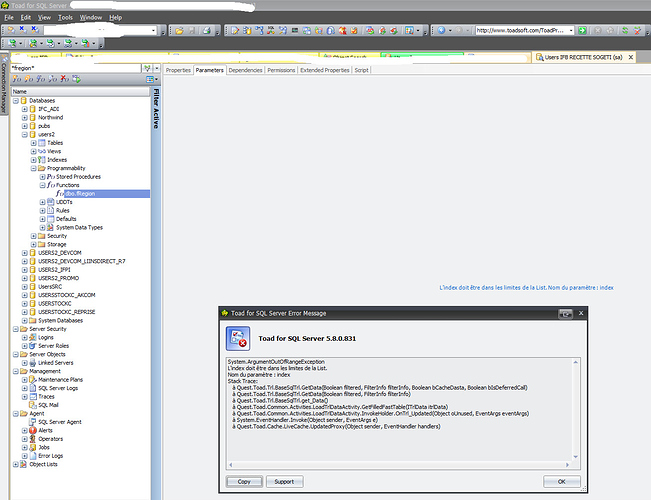Collapse the Functions node
651x500 pixels.
pos(43,185)
